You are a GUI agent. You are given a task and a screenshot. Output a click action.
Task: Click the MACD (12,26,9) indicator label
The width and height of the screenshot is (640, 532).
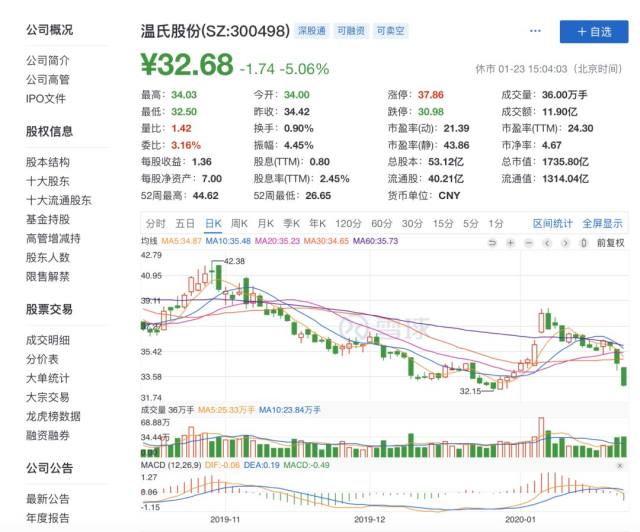point(171,465)
